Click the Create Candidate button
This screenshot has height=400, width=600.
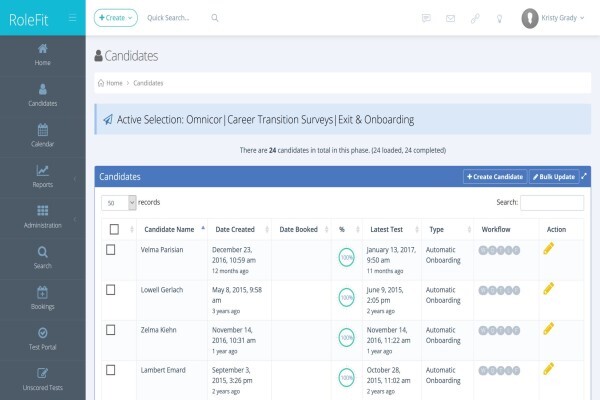coord(495,176)
